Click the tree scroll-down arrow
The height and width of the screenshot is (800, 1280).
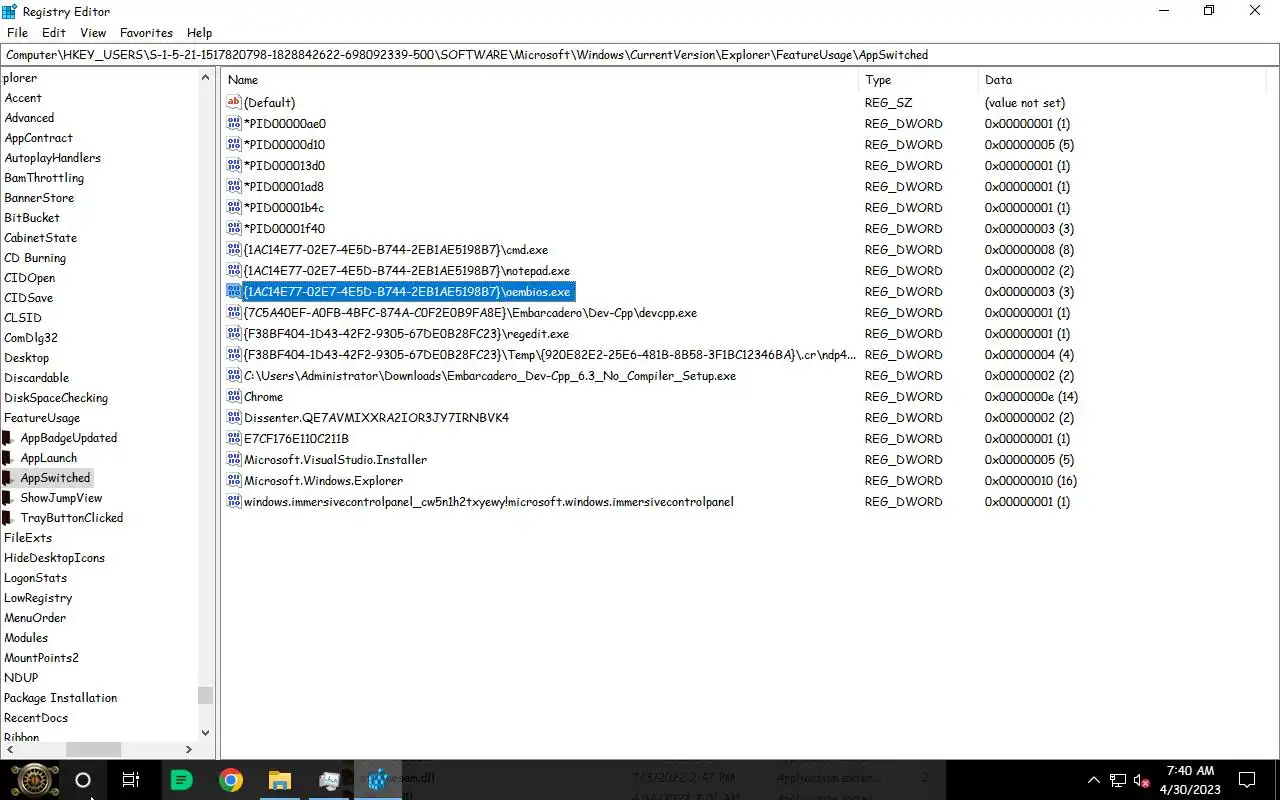pyautogui.click(x=205, y=732)
